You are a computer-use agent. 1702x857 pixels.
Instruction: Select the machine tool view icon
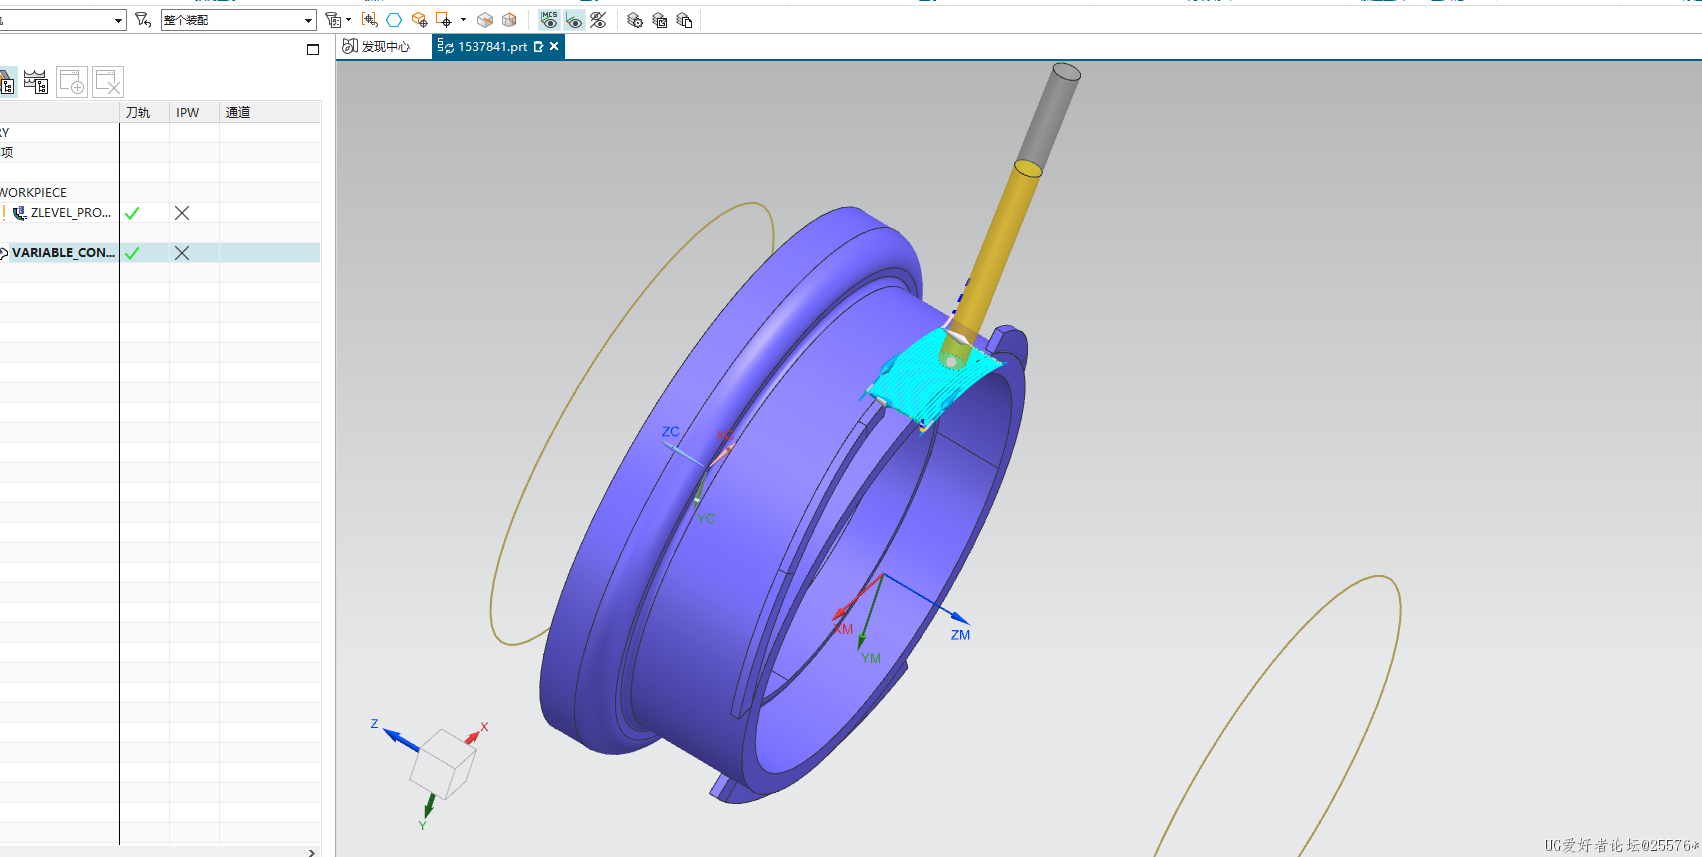[36, 82]
